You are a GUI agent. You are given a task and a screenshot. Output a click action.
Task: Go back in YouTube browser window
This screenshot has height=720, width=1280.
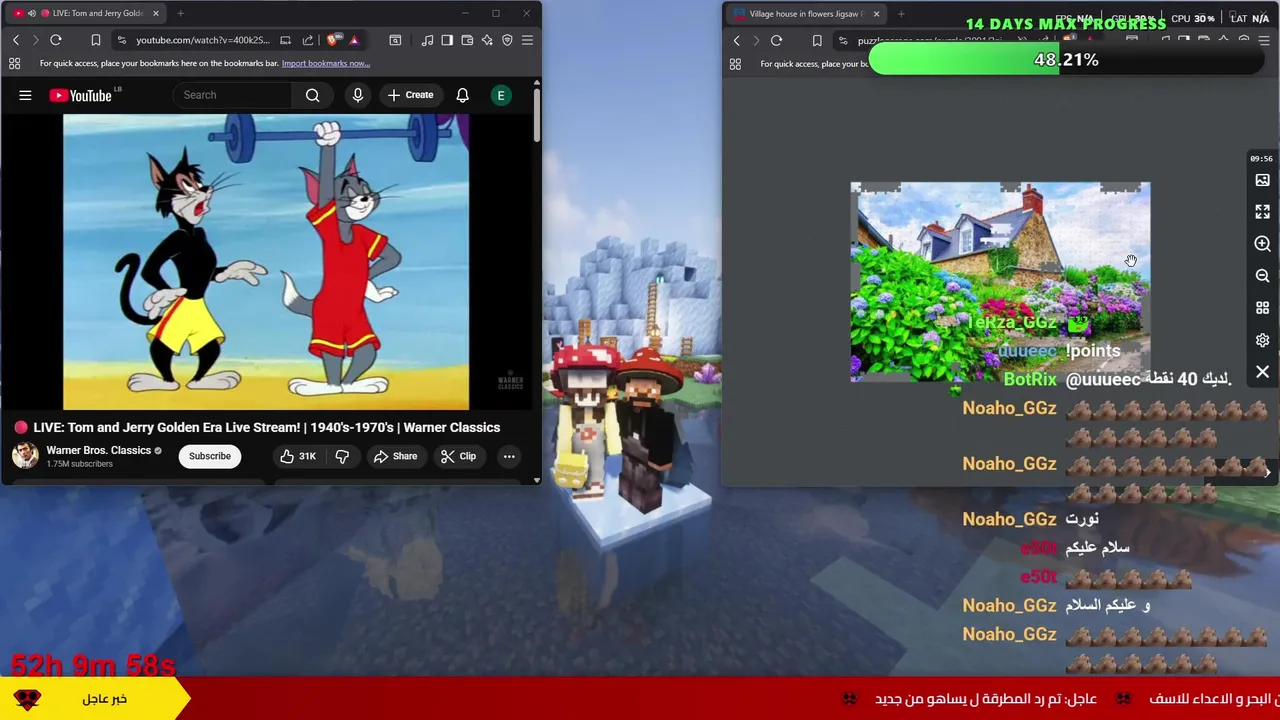click(16, 40)
